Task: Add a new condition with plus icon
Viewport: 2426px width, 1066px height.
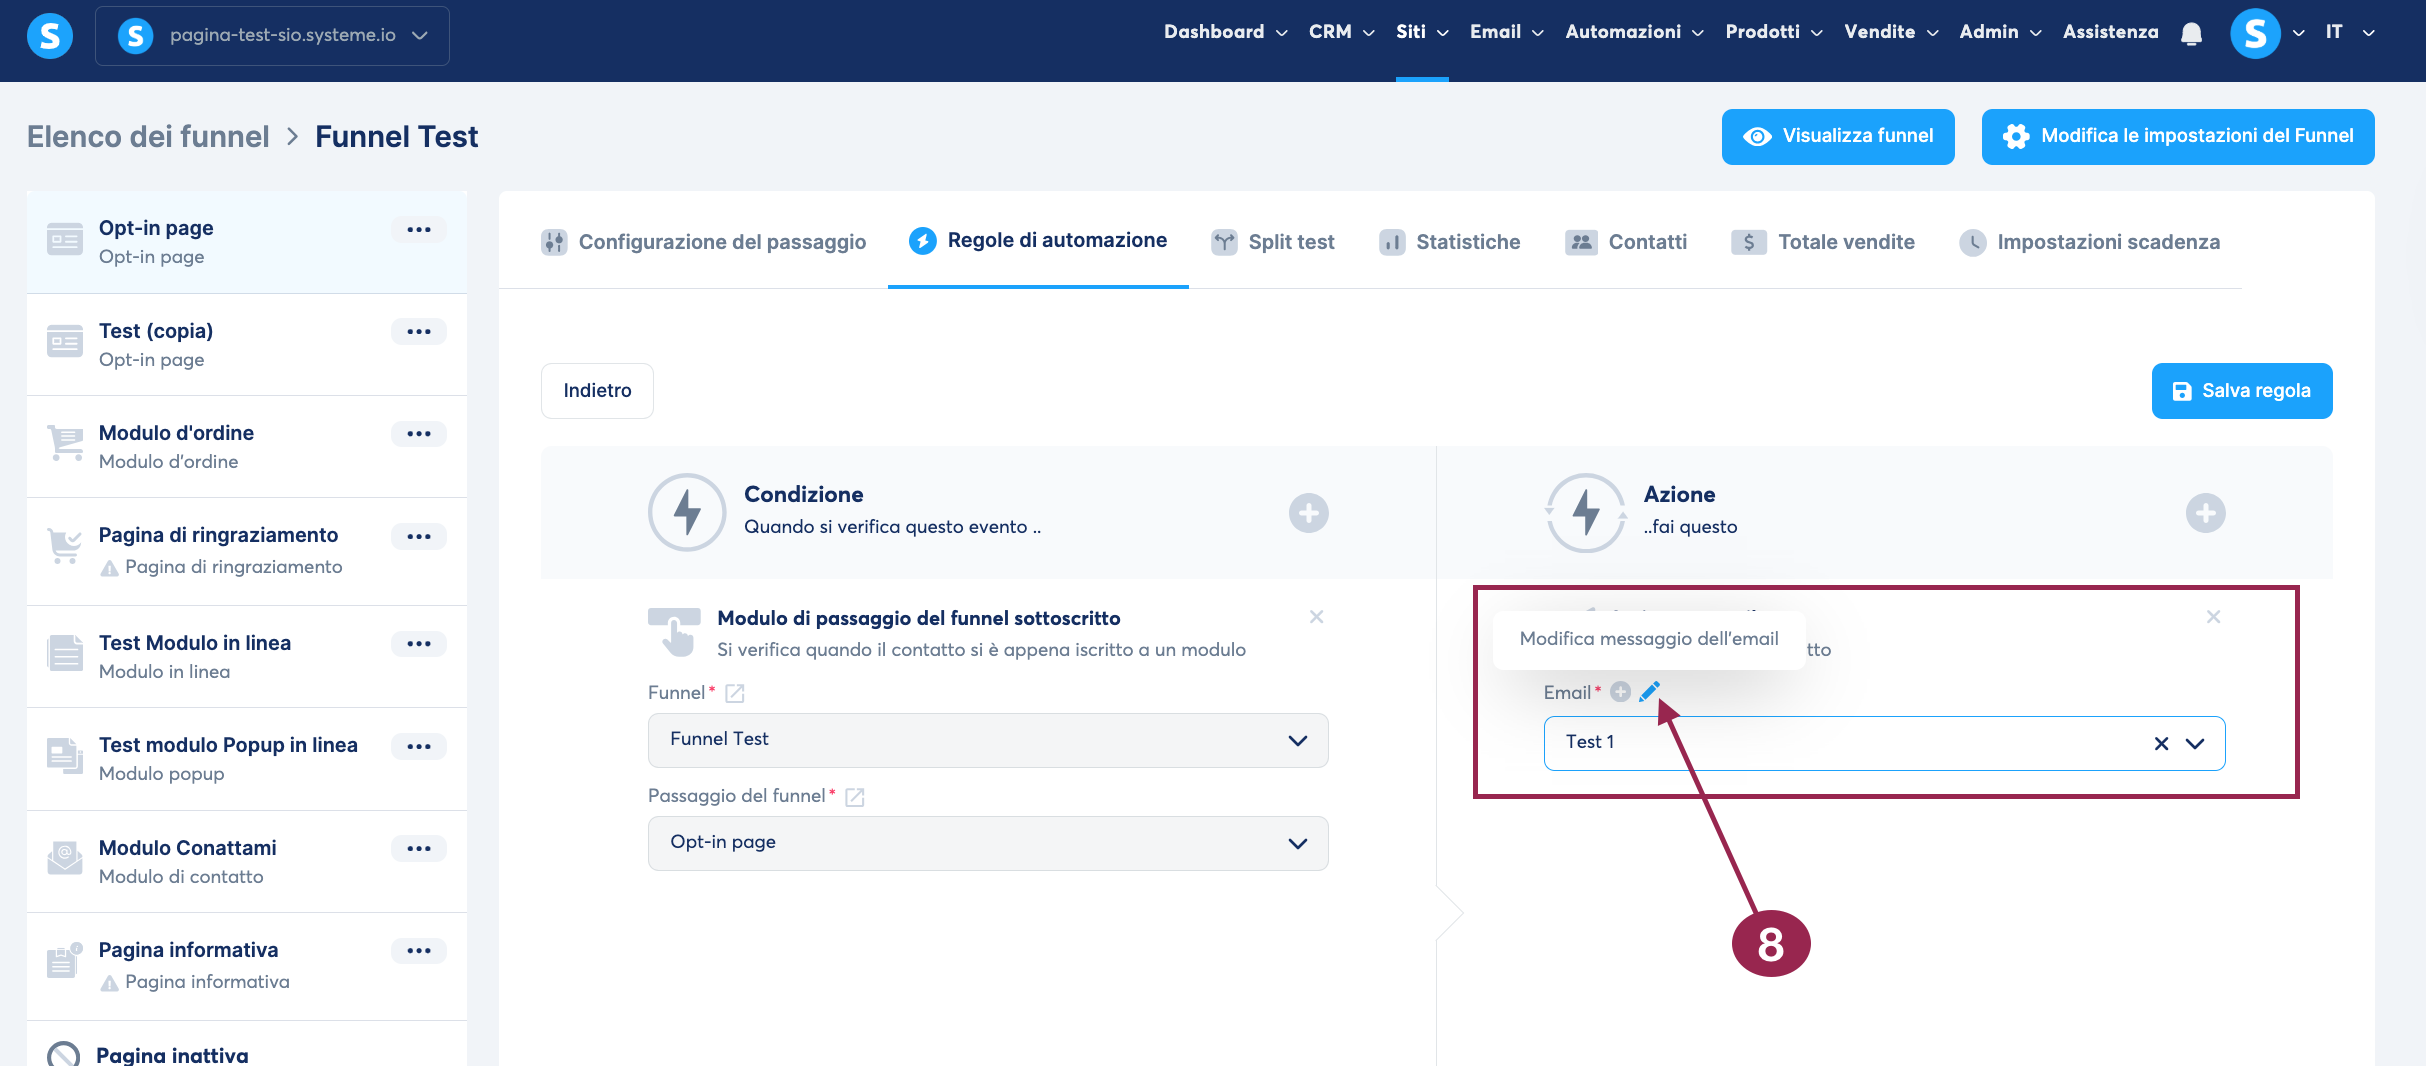Action: tap(1308, 513)
